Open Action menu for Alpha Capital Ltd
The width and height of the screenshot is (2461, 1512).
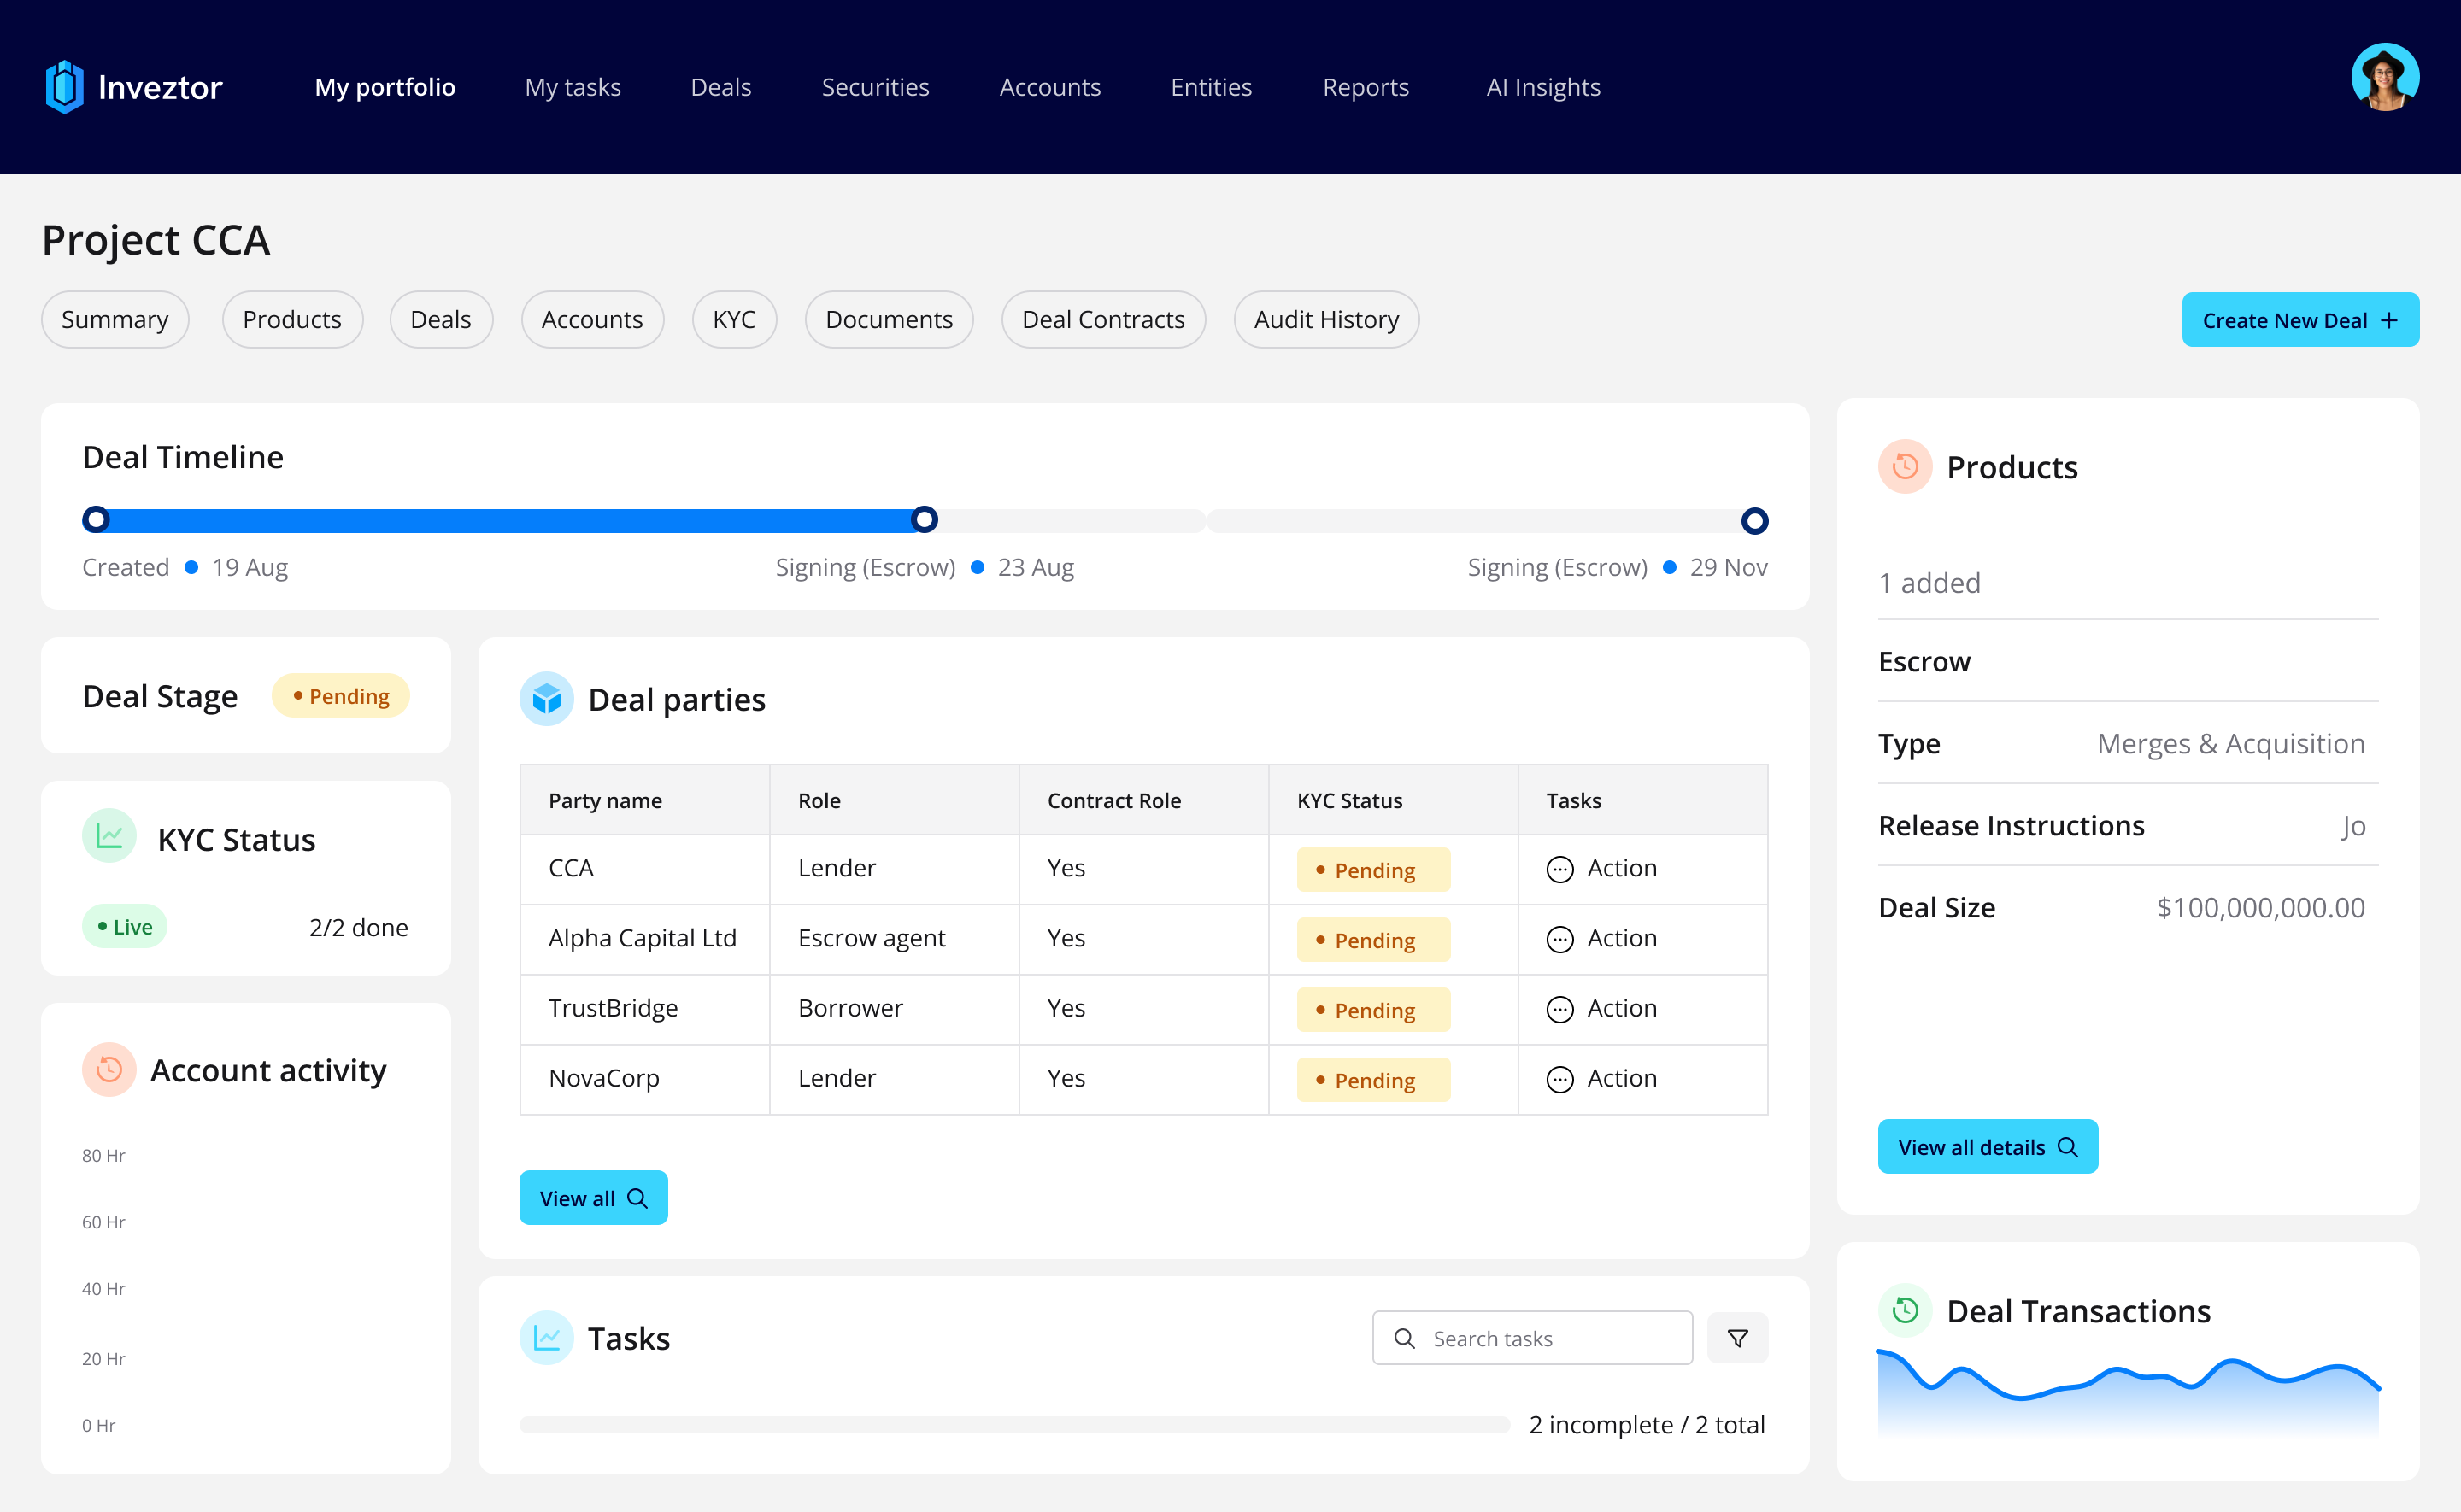(1601, 939)
